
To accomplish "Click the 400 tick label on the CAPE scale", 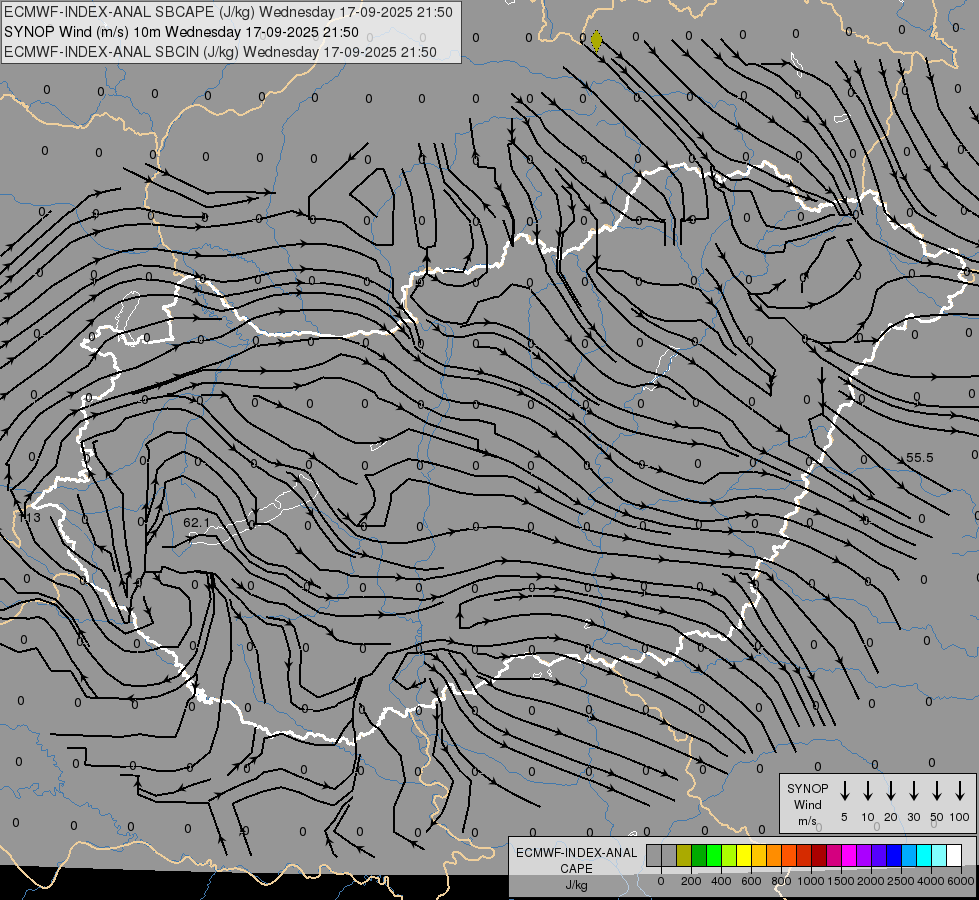I will (721, 881).
